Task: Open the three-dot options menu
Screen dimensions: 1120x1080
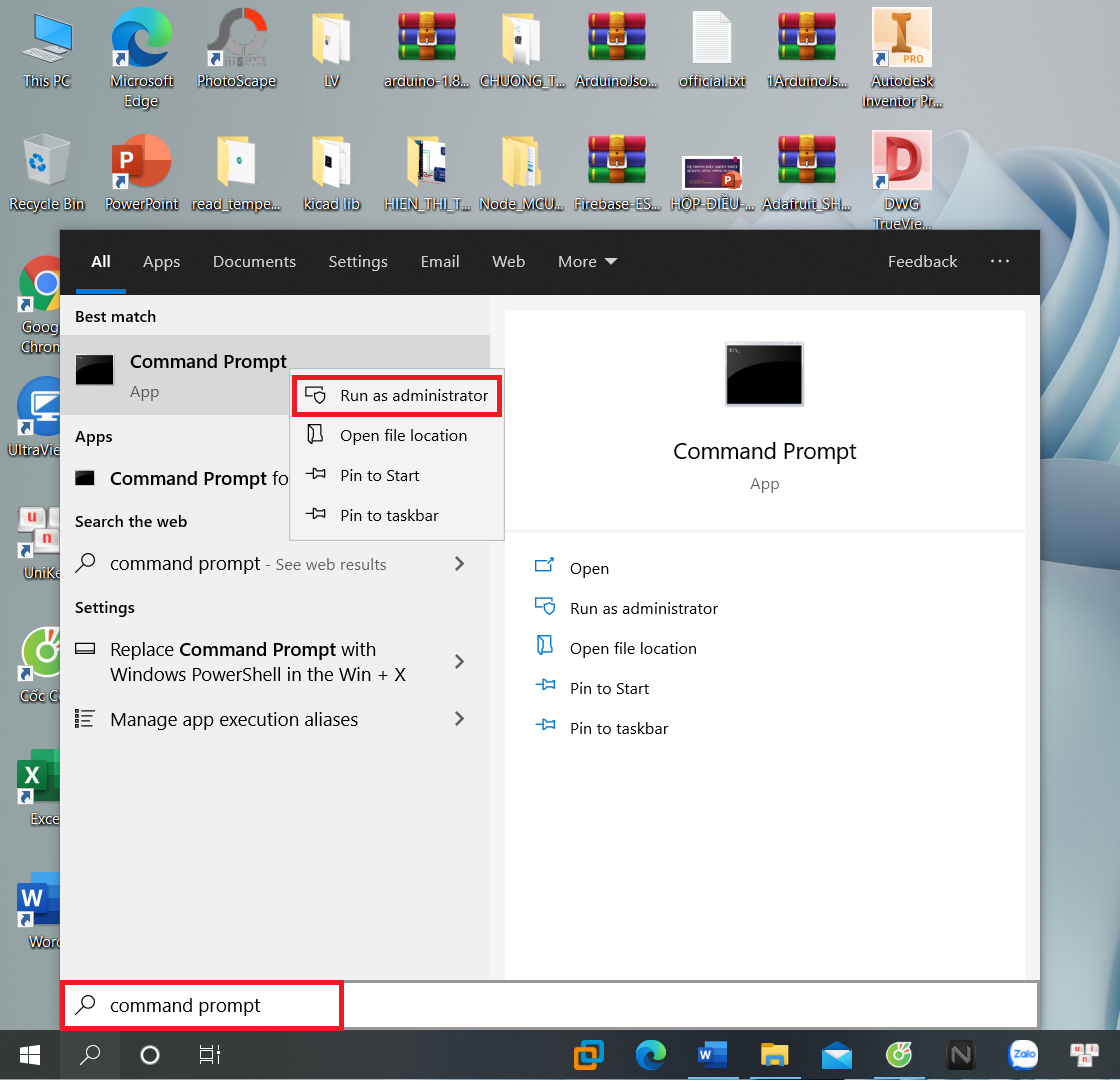Action: pyautogui.click(x=1000, y=262)
